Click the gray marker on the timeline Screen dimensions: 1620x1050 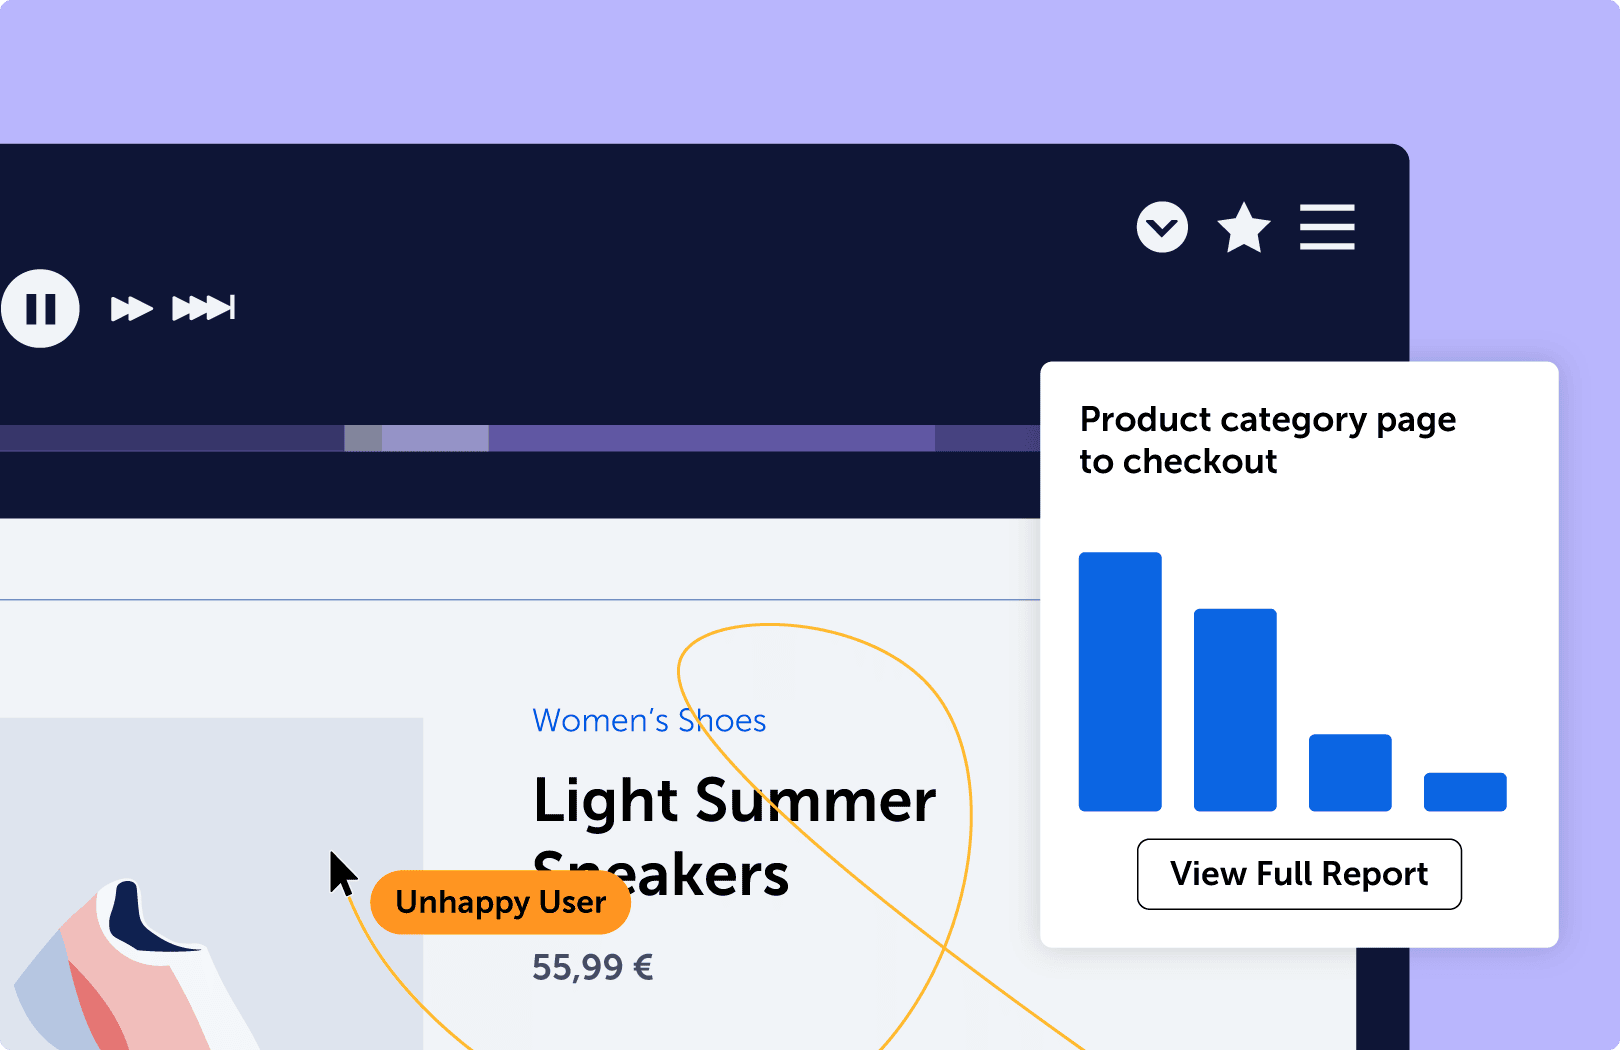[363, 438]
